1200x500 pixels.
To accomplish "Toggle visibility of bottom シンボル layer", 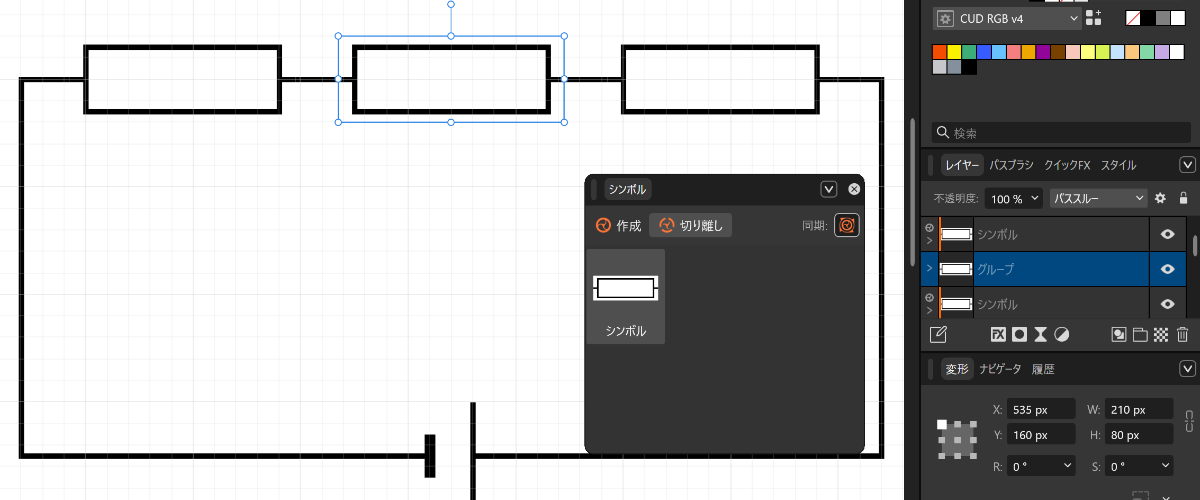I will [x=1167, y=304].
